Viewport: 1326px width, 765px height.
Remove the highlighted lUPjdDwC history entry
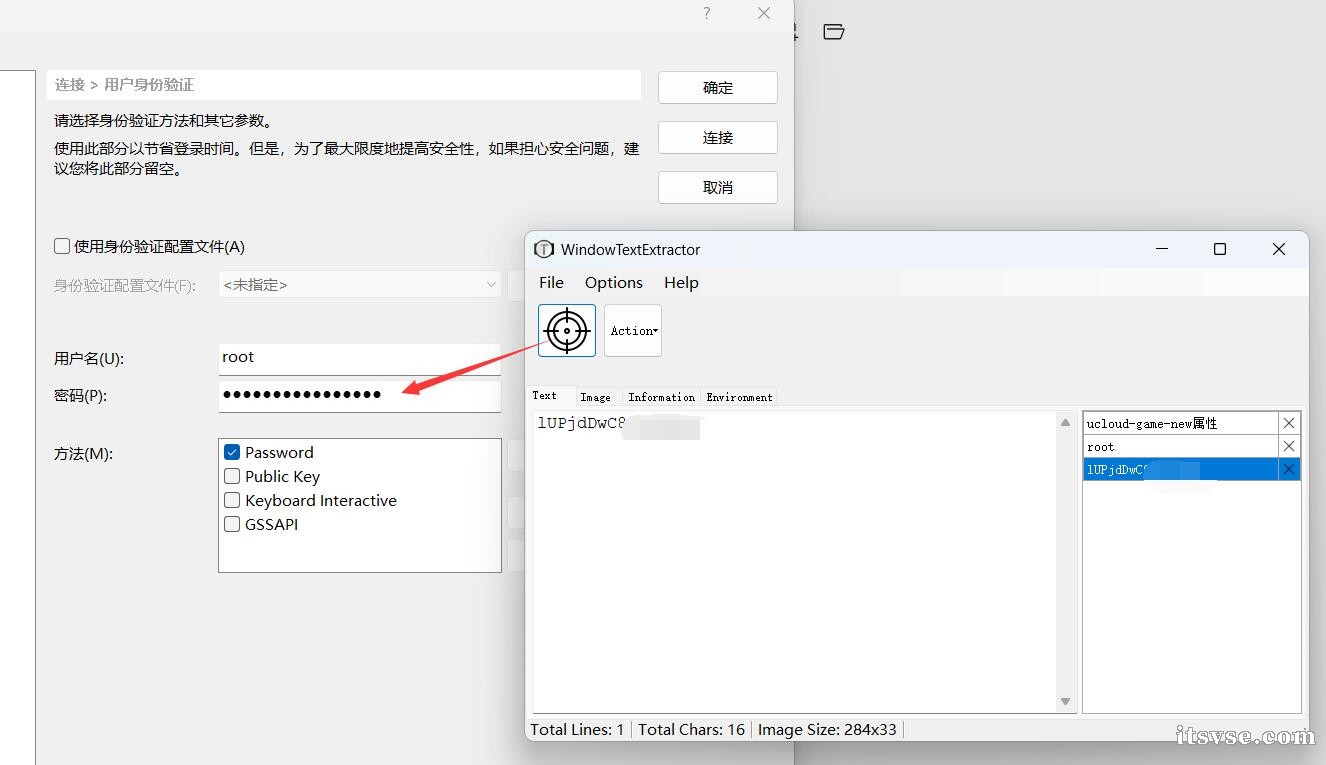click(x=1289, y=469)
